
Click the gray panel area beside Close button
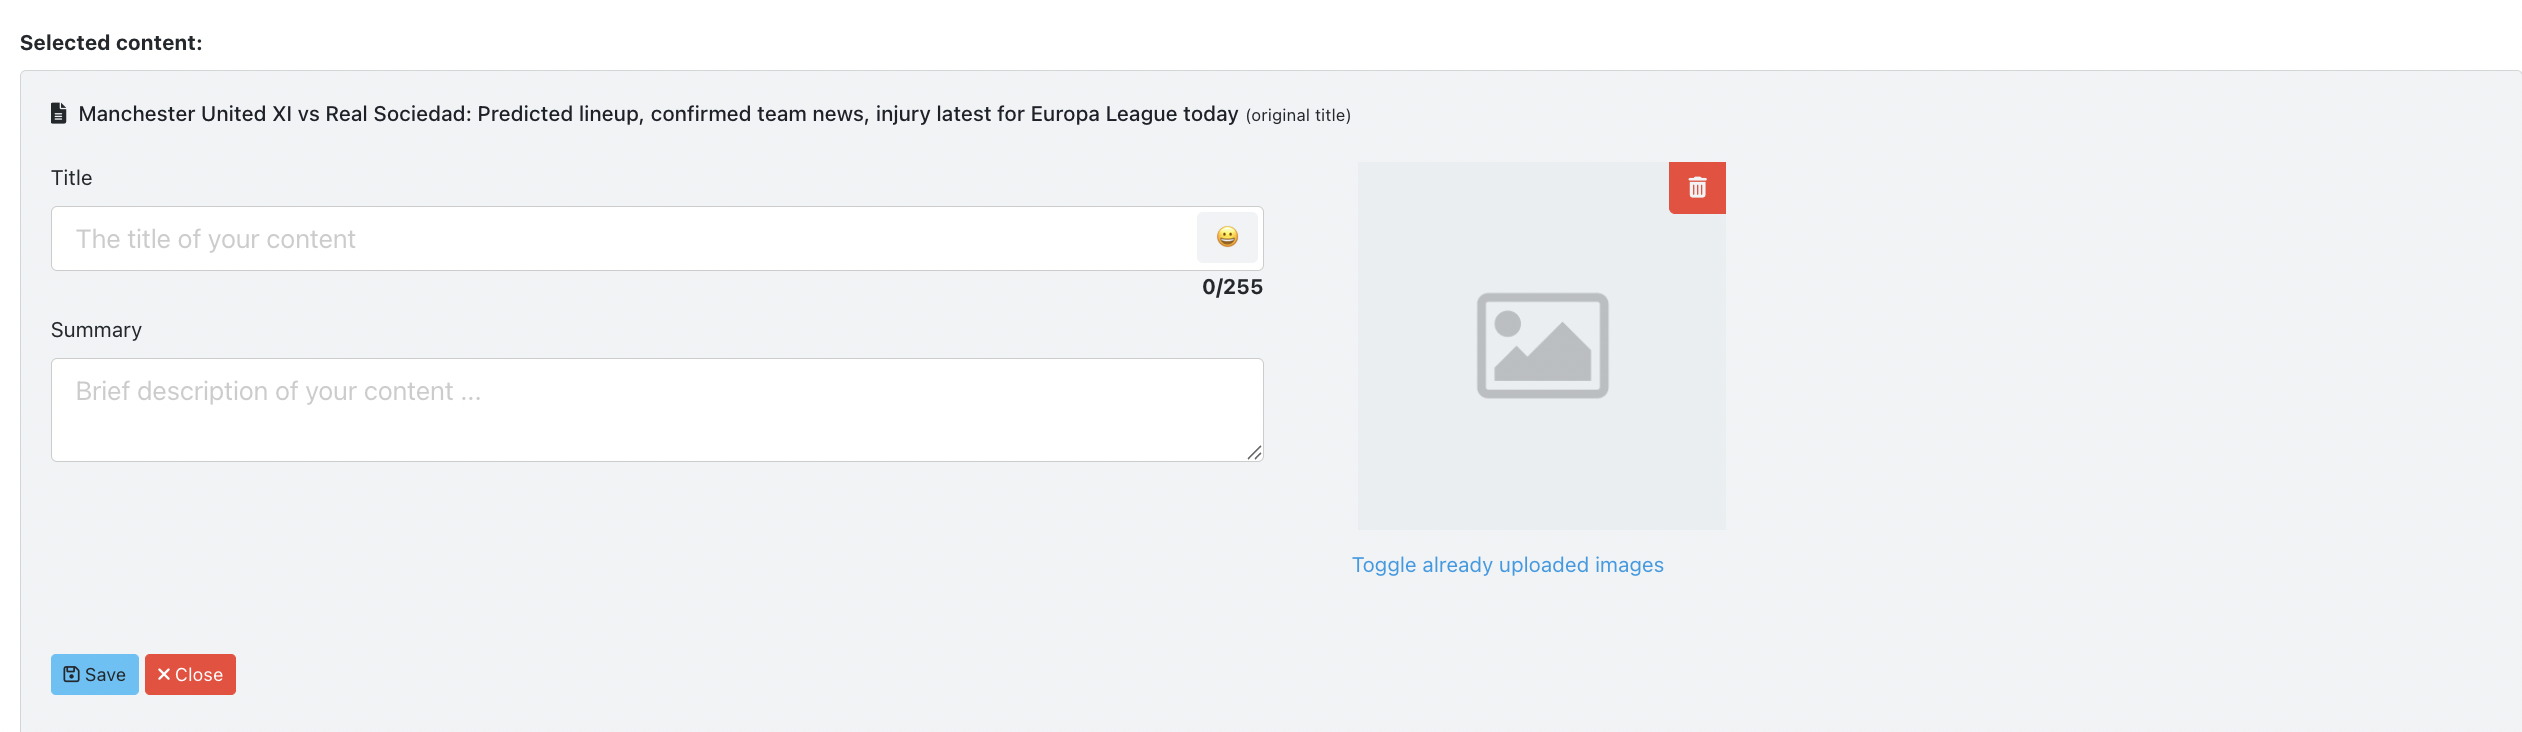[700, 674]
